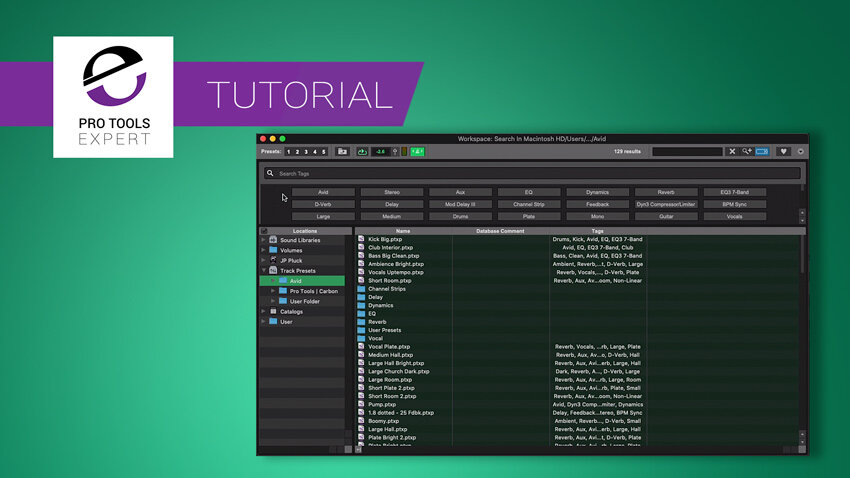The width and height of the screenshot is (850, 478).
Task: Open the Dynamics folder icon
Action: pyautogui.click(x=361, y=305)
